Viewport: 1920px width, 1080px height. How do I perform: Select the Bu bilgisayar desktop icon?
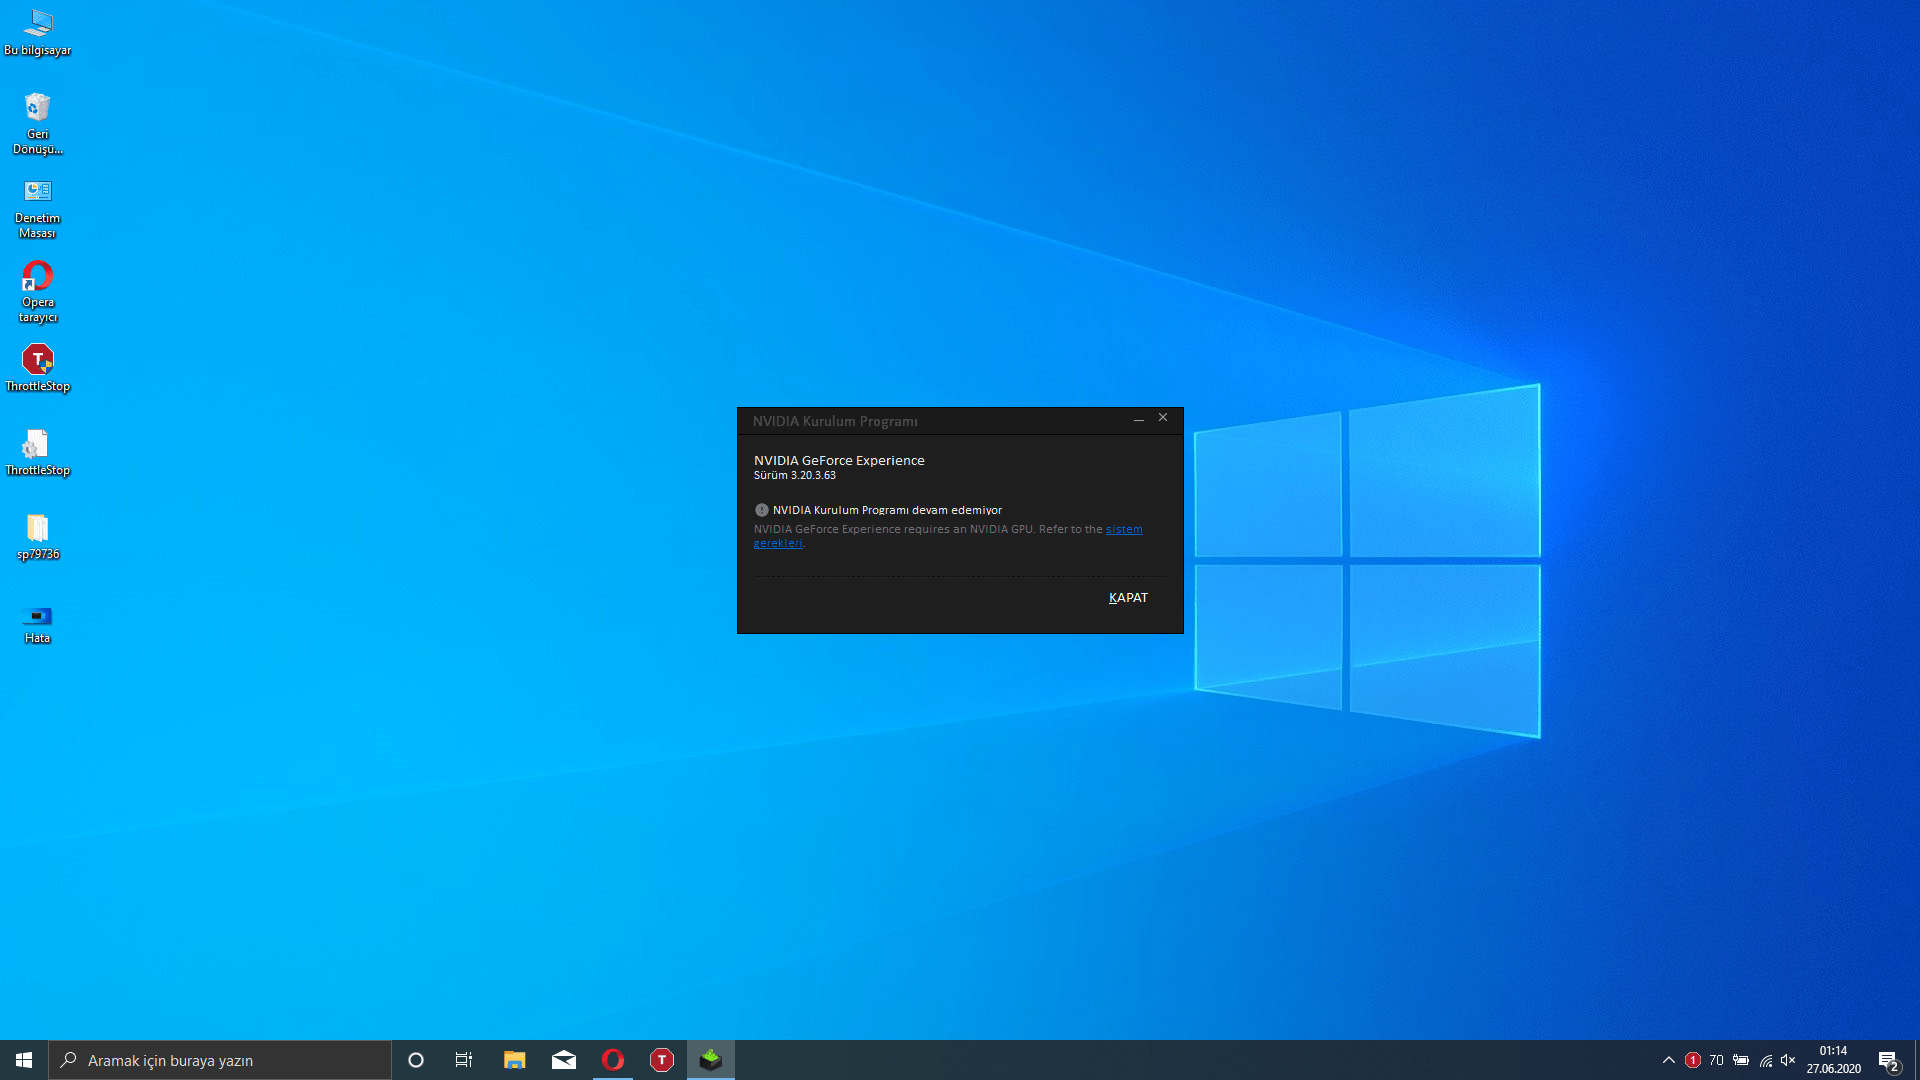[x=38, y=31]
